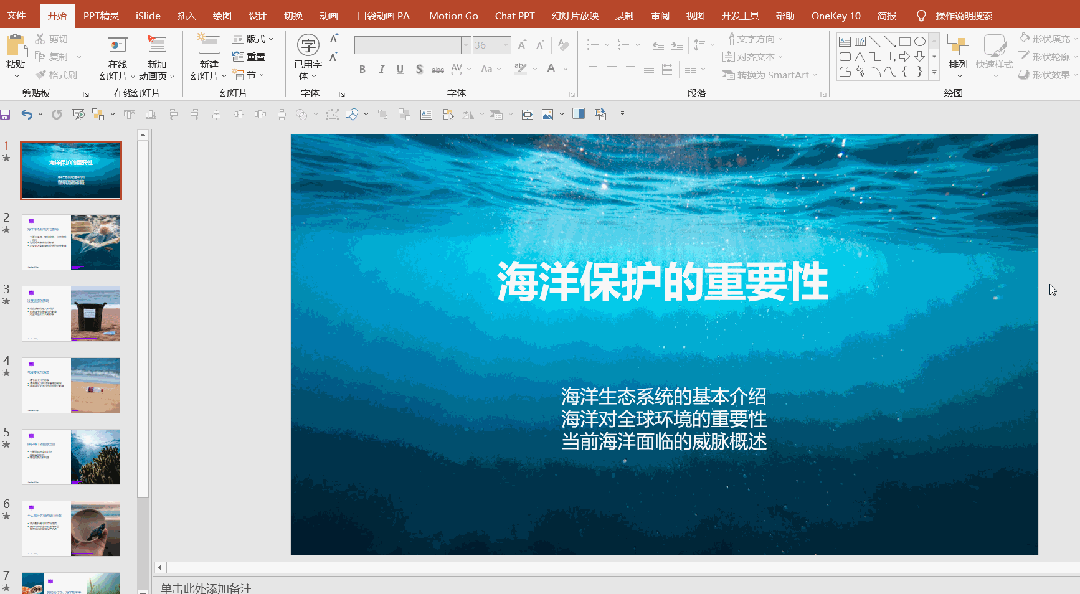Click the Reset slide icon
The height and width of the screenshot is (594, 1080).
(238, 57)
